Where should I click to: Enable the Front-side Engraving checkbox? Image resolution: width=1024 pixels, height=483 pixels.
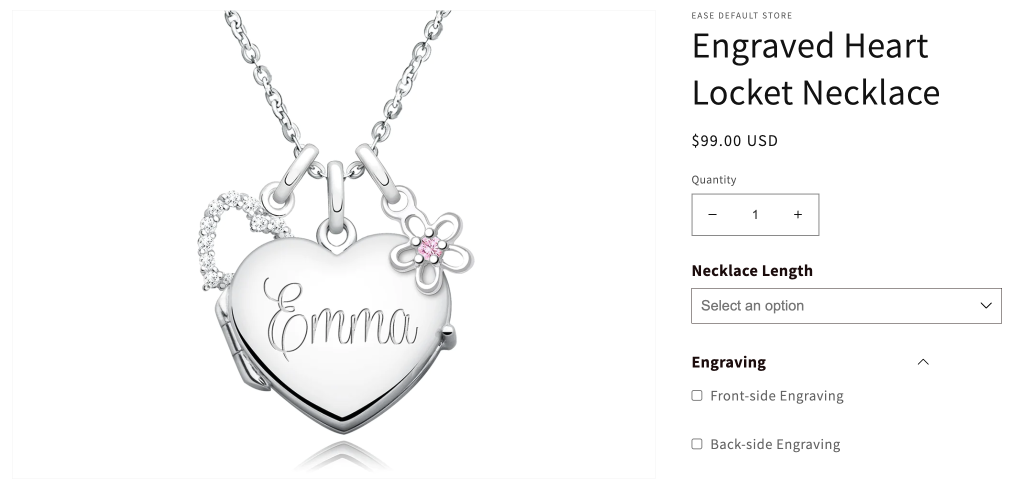click(697, 396)
